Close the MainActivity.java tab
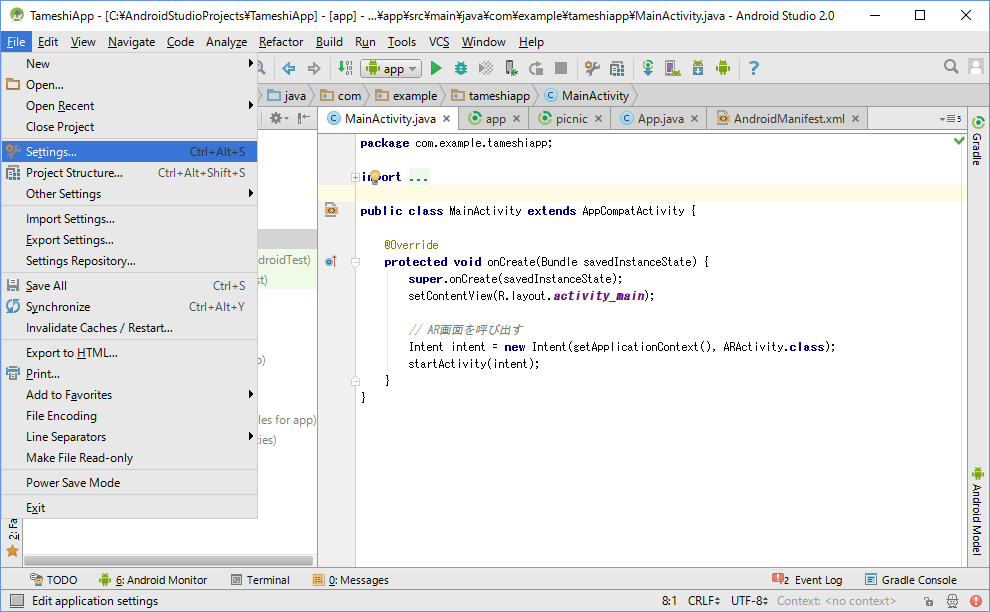This screenshot has width=990, height=612. click(x=446, y=119)
